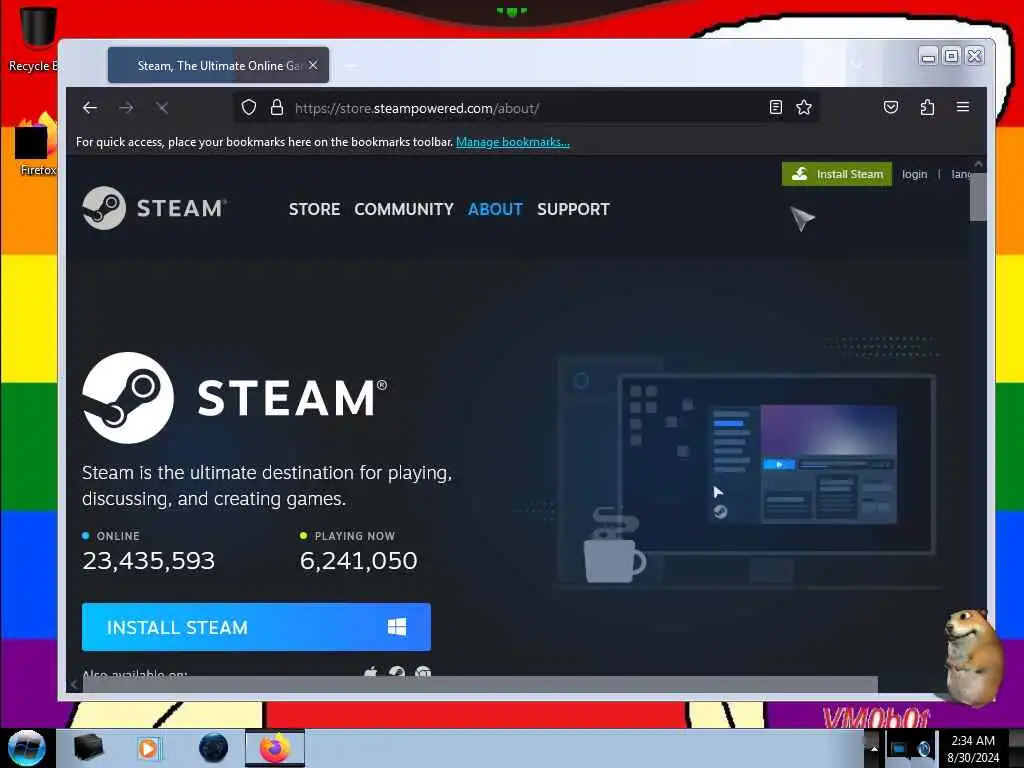Click the online count 23,435,593

coord(148,561)
